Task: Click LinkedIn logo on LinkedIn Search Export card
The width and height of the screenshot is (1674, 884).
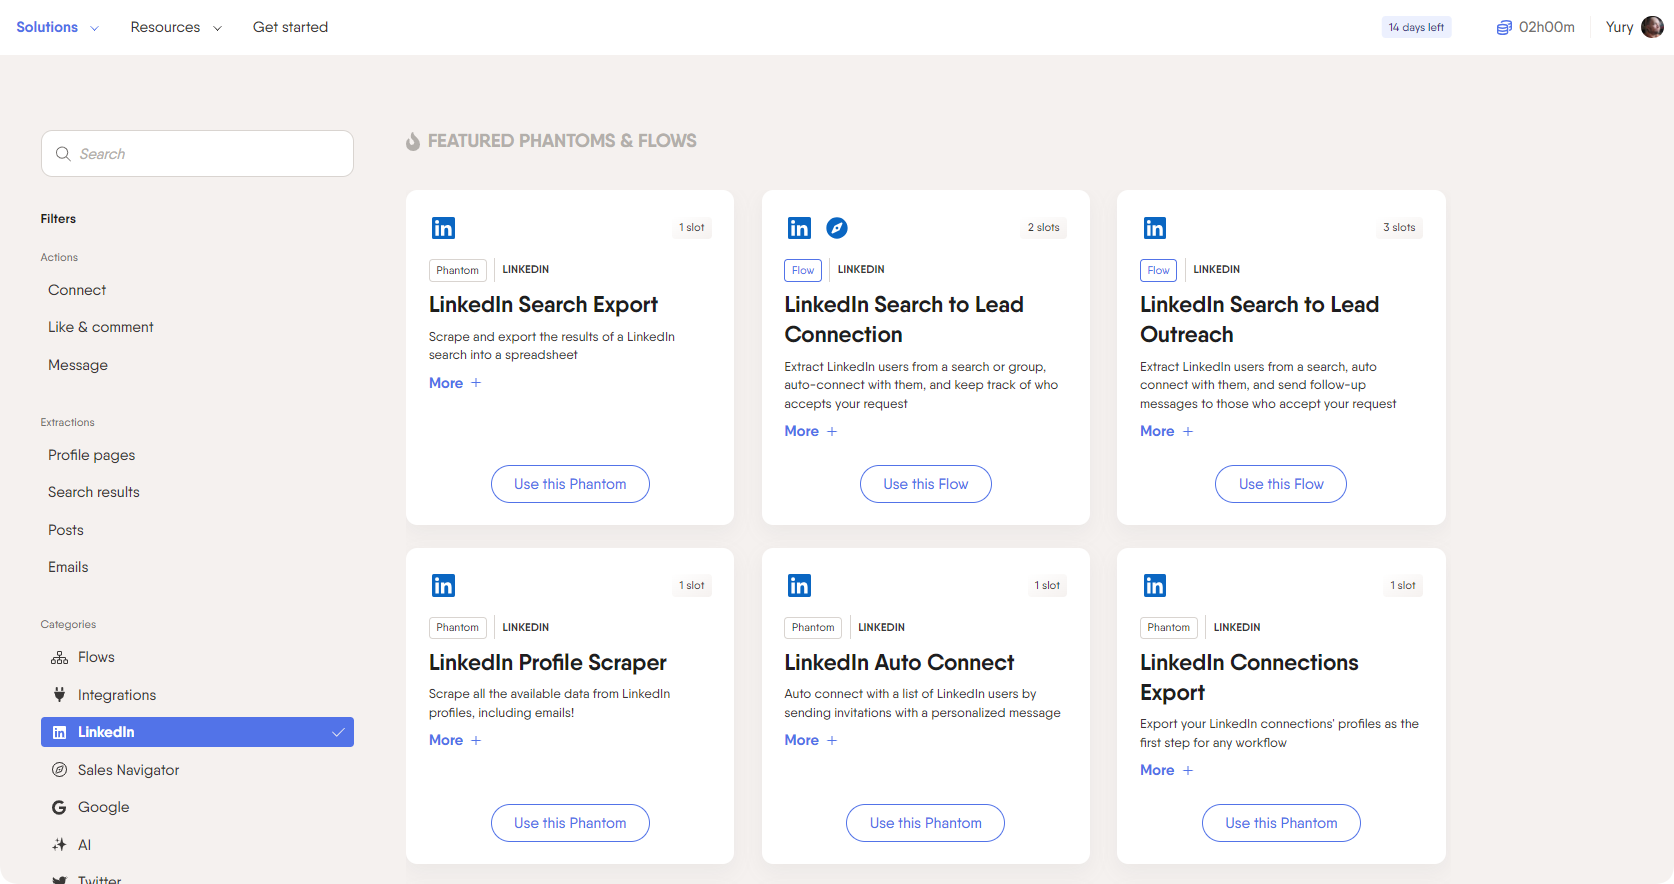Action: pos(443,228)
